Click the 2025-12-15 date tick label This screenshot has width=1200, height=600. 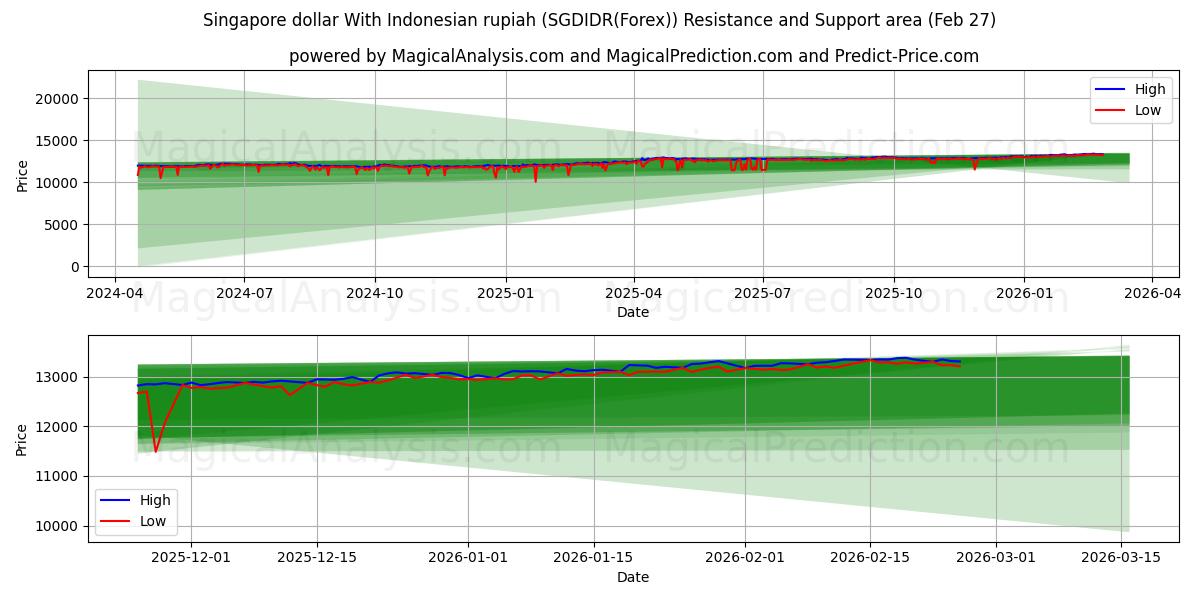pos(317,557)
